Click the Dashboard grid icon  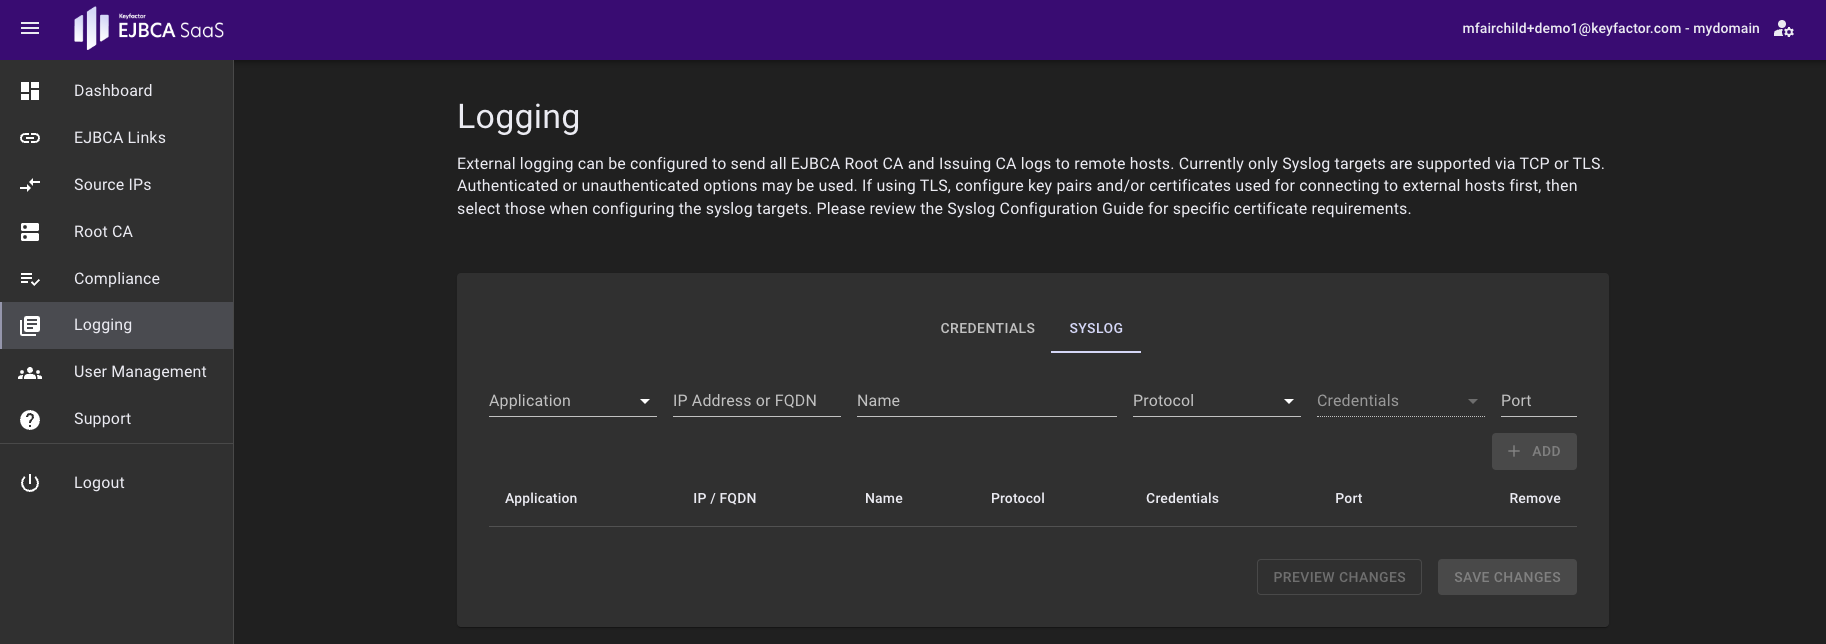coord(30,91)
